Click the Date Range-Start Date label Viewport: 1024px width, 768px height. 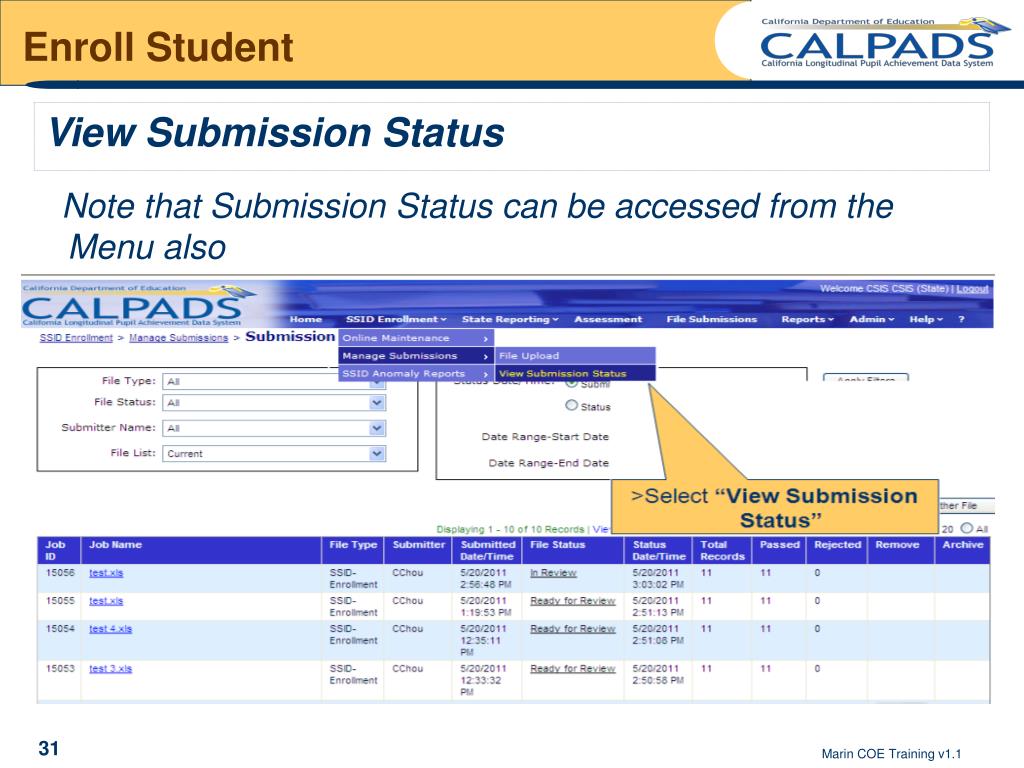click(545, 437)
